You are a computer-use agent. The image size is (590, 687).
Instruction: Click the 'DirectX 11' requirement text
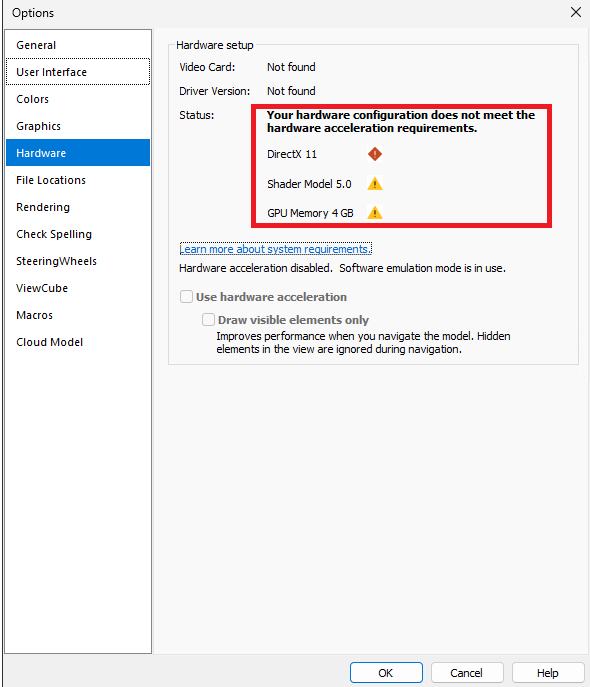pyautogui.click(x=292, y=154)
